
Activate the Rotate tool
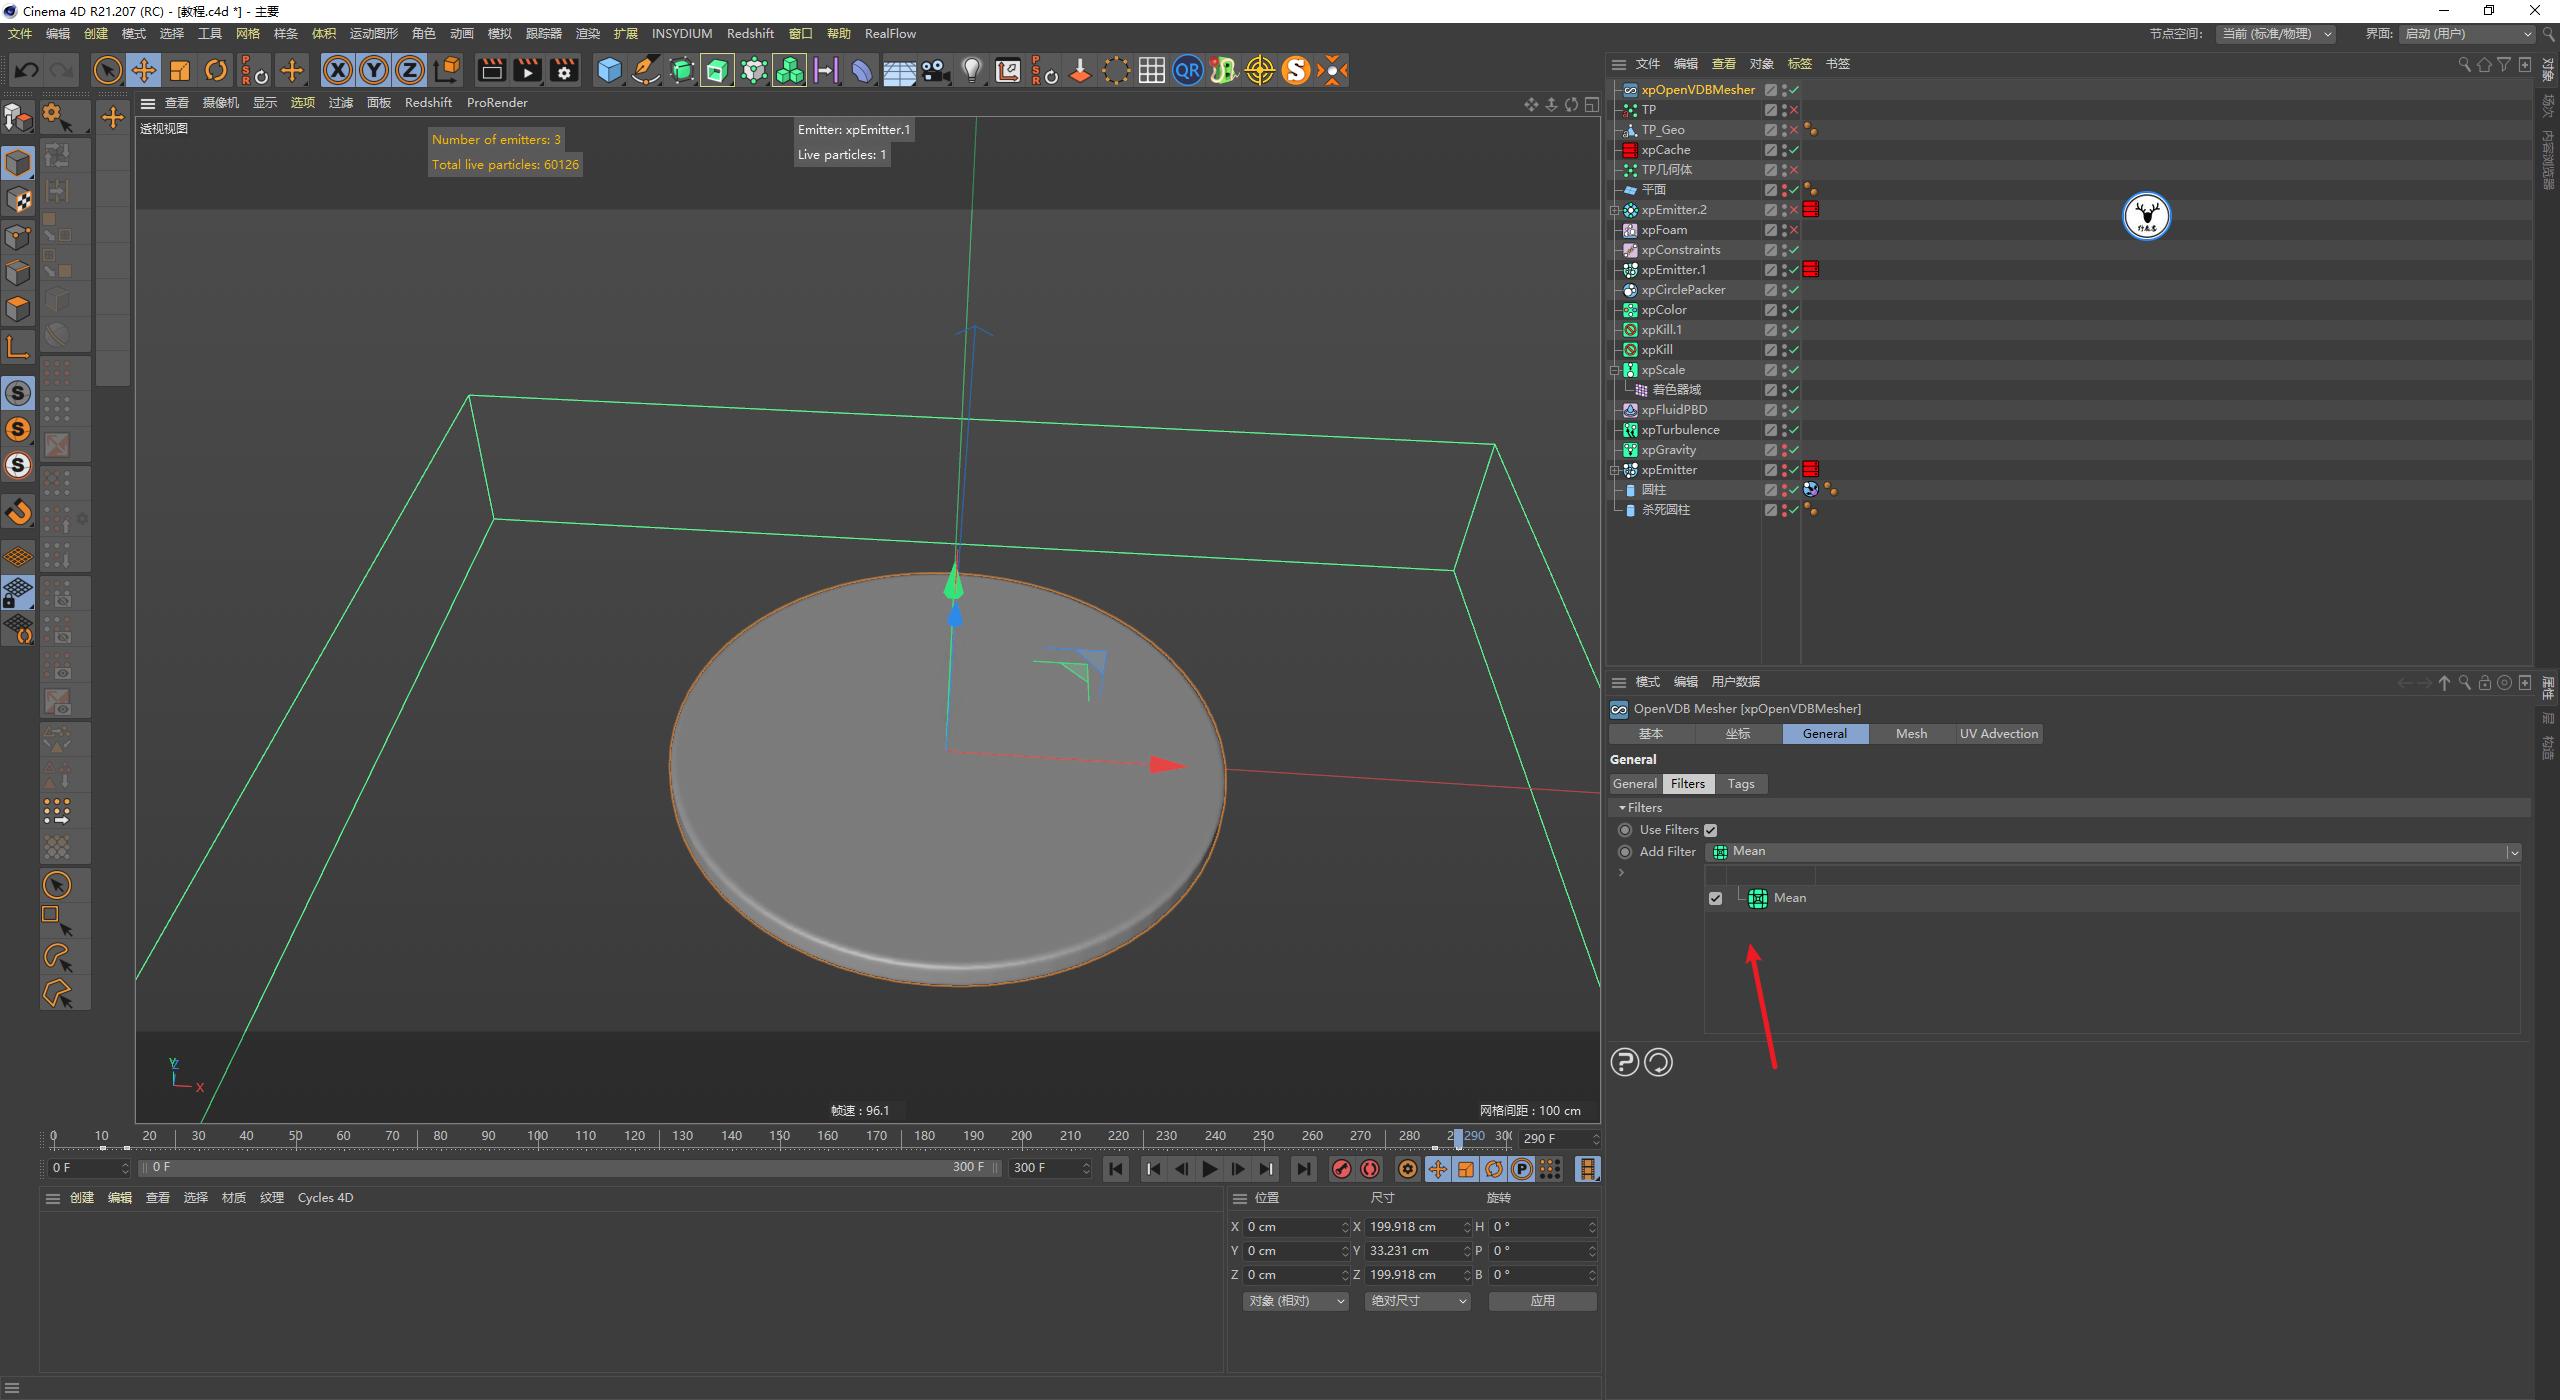(x=216, y=70)
